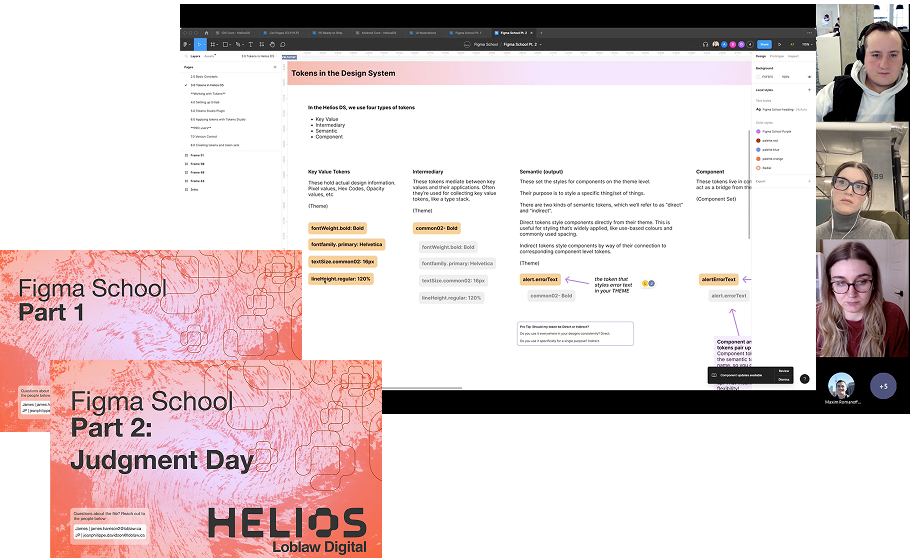910x558 pixels.
Task: Click the background color fill swatch
Action: click(x=758, y=77)
